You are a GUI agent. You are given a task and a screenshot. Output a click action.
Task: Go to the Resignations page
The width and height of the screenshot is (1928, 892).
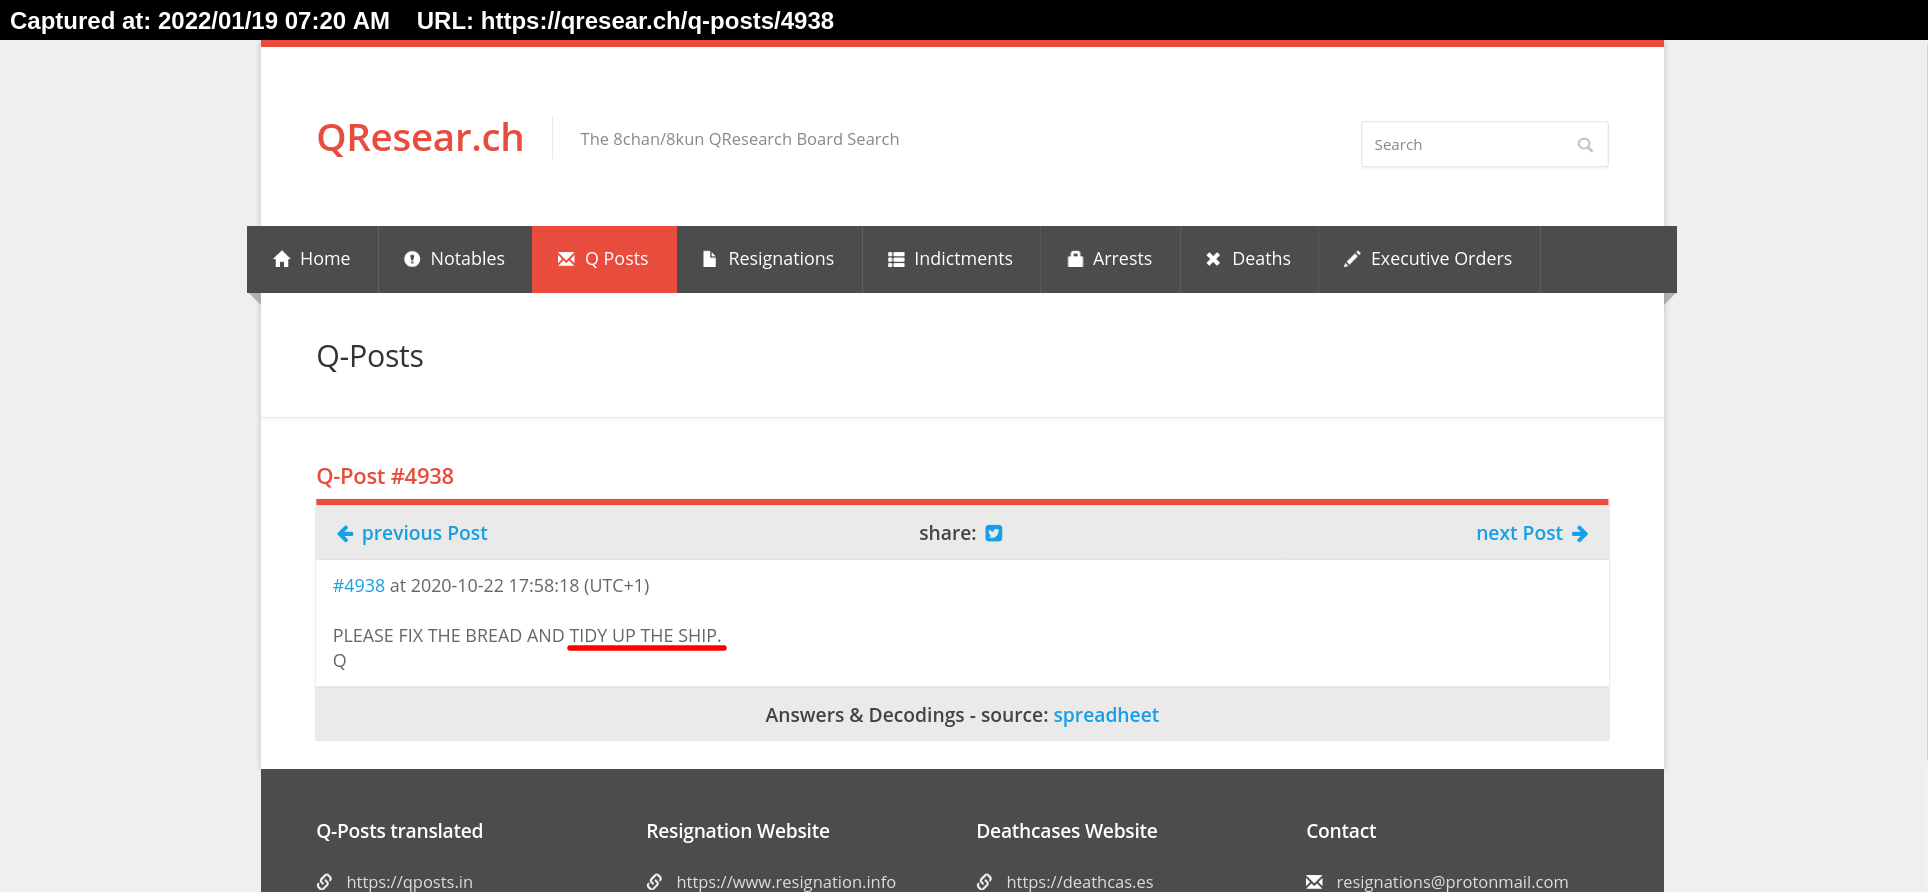tap(769, 259)
